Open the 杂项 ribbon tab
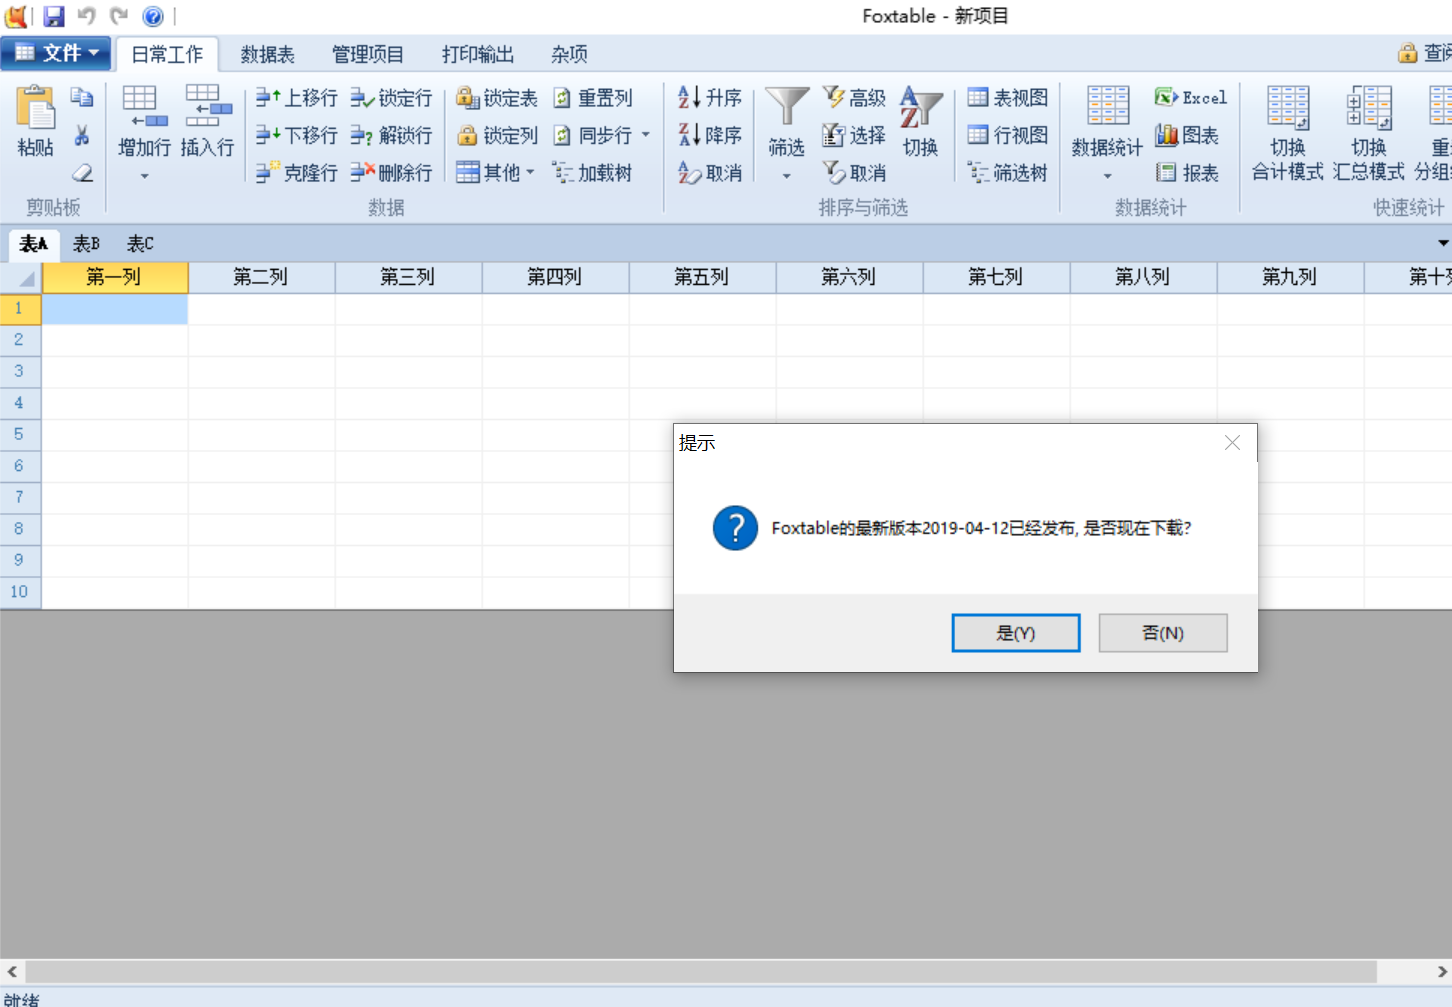The image size is (1452, 1007). coord(569,54)
